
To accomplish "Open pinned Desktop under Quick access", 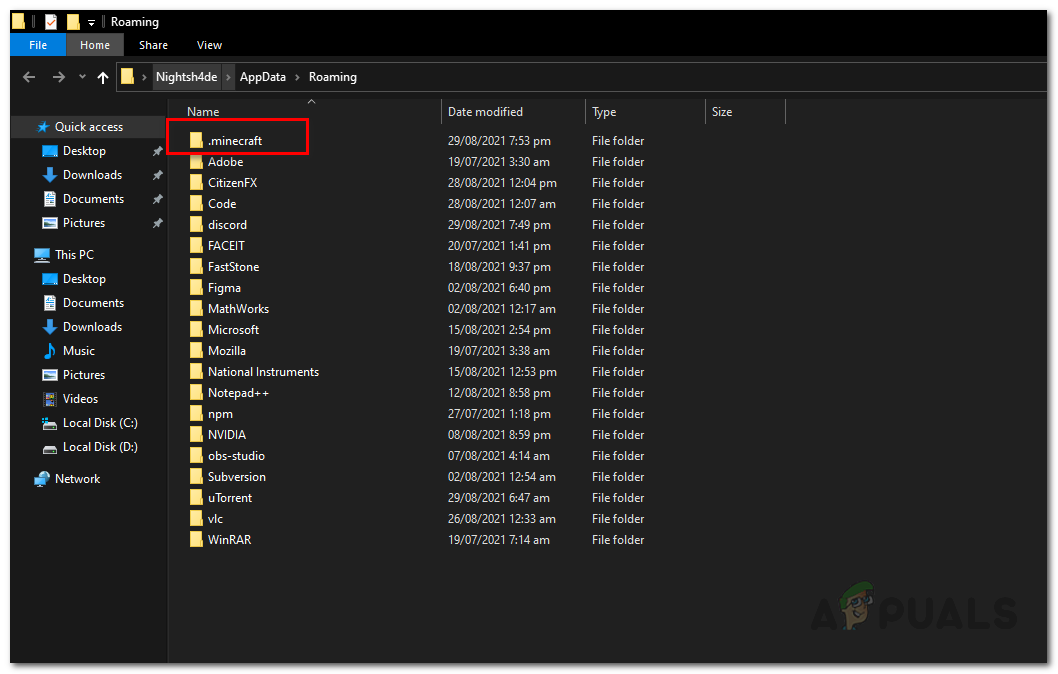I will (x=84, y=151).
